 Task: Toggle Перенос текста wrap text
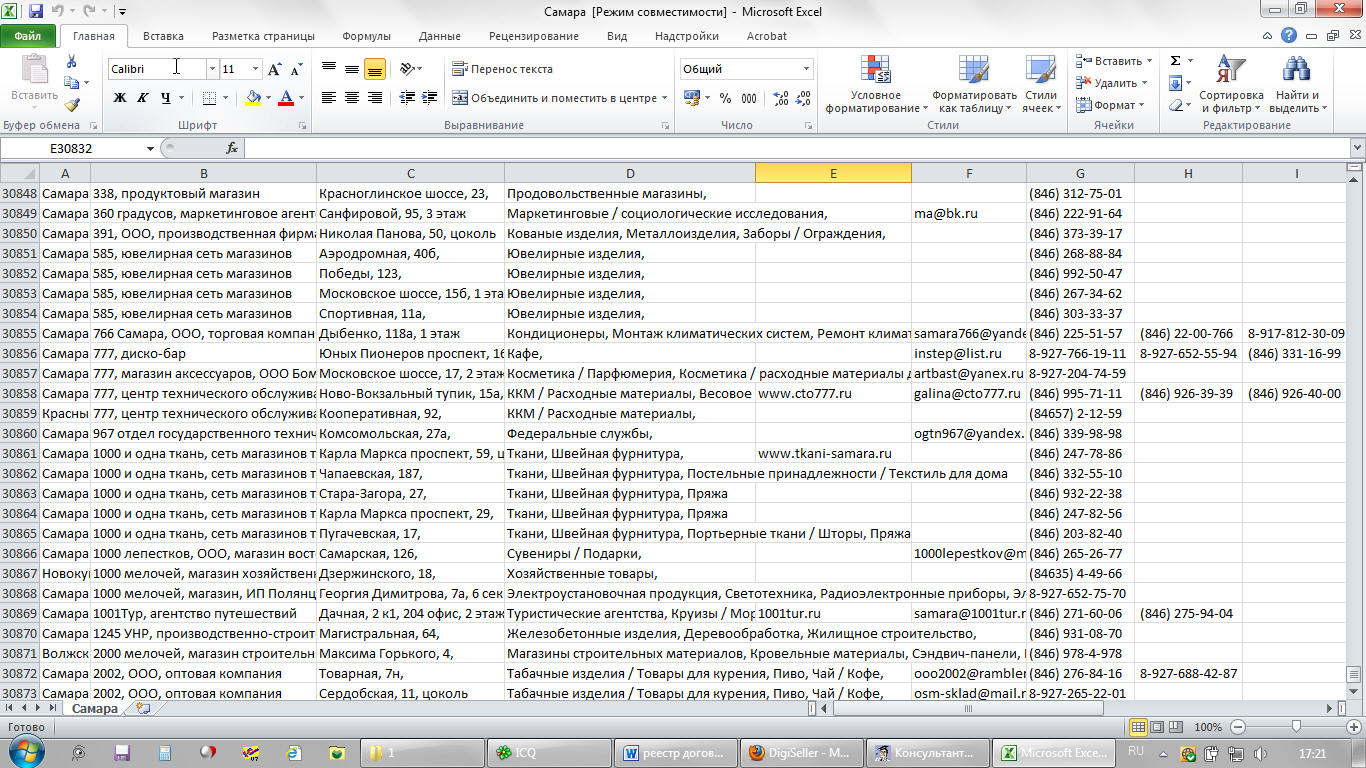[502, 69]
